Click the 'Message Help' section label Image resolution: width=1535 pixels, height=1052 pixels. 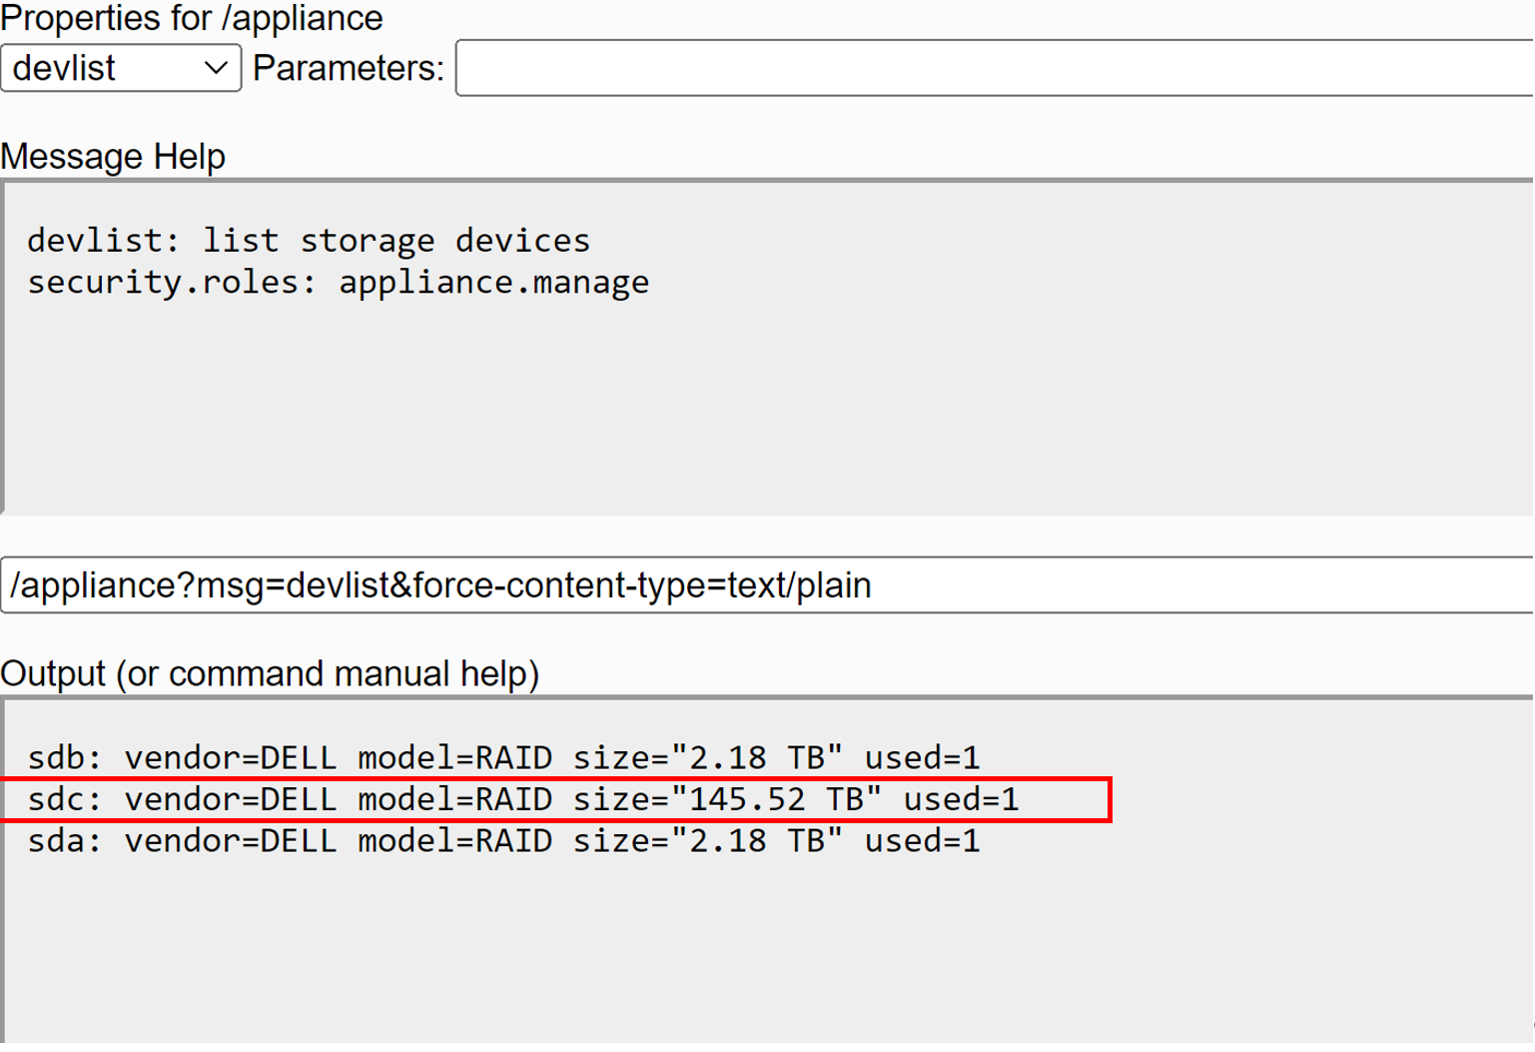113,157
